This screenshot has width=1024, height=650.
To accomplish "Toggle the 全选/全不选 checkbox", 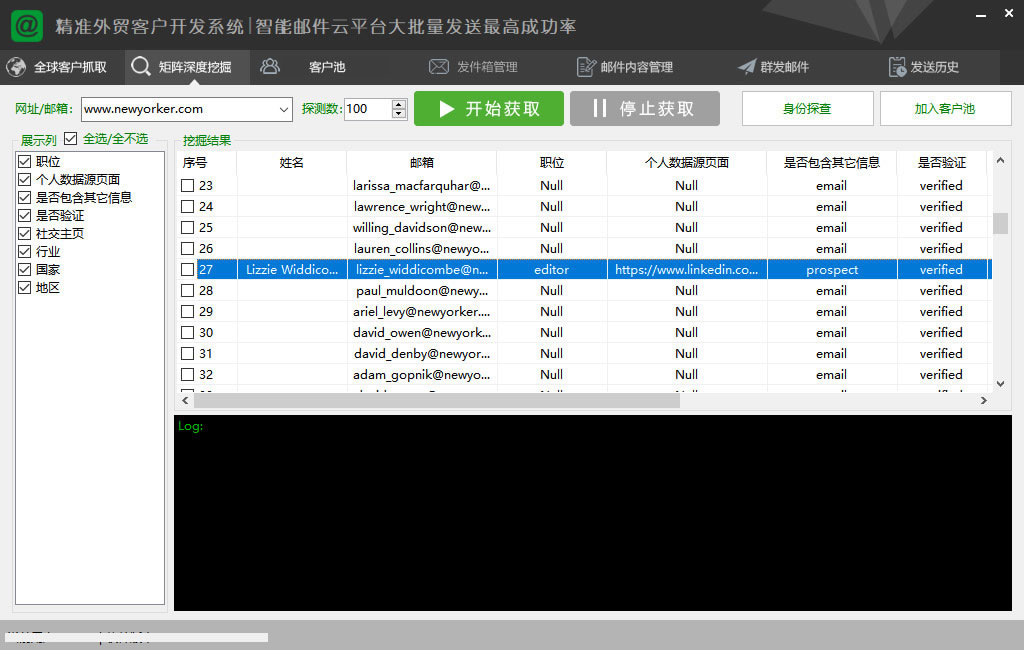I will coord(71,139).
